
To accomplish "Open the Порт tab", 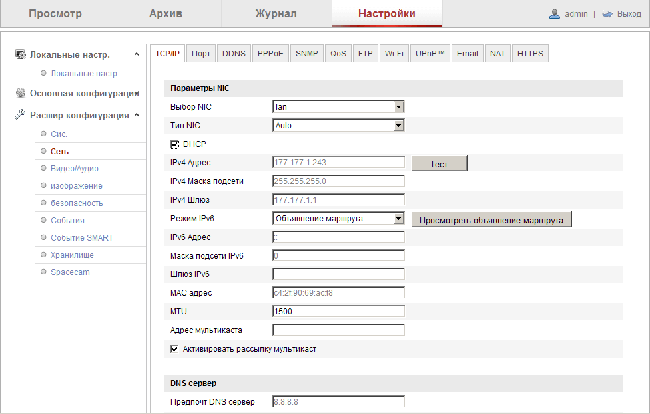I will pyautogui.click(x=201, y=53).
